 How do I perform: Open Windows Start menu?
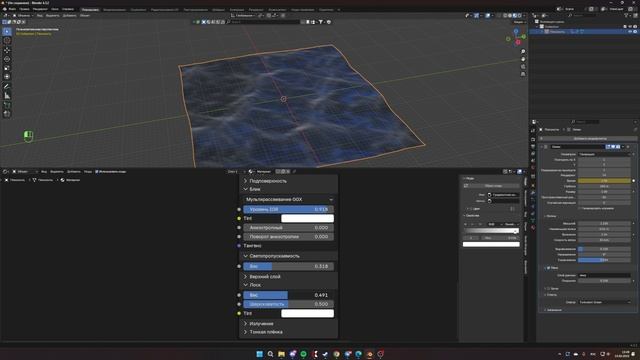[259, 354]
